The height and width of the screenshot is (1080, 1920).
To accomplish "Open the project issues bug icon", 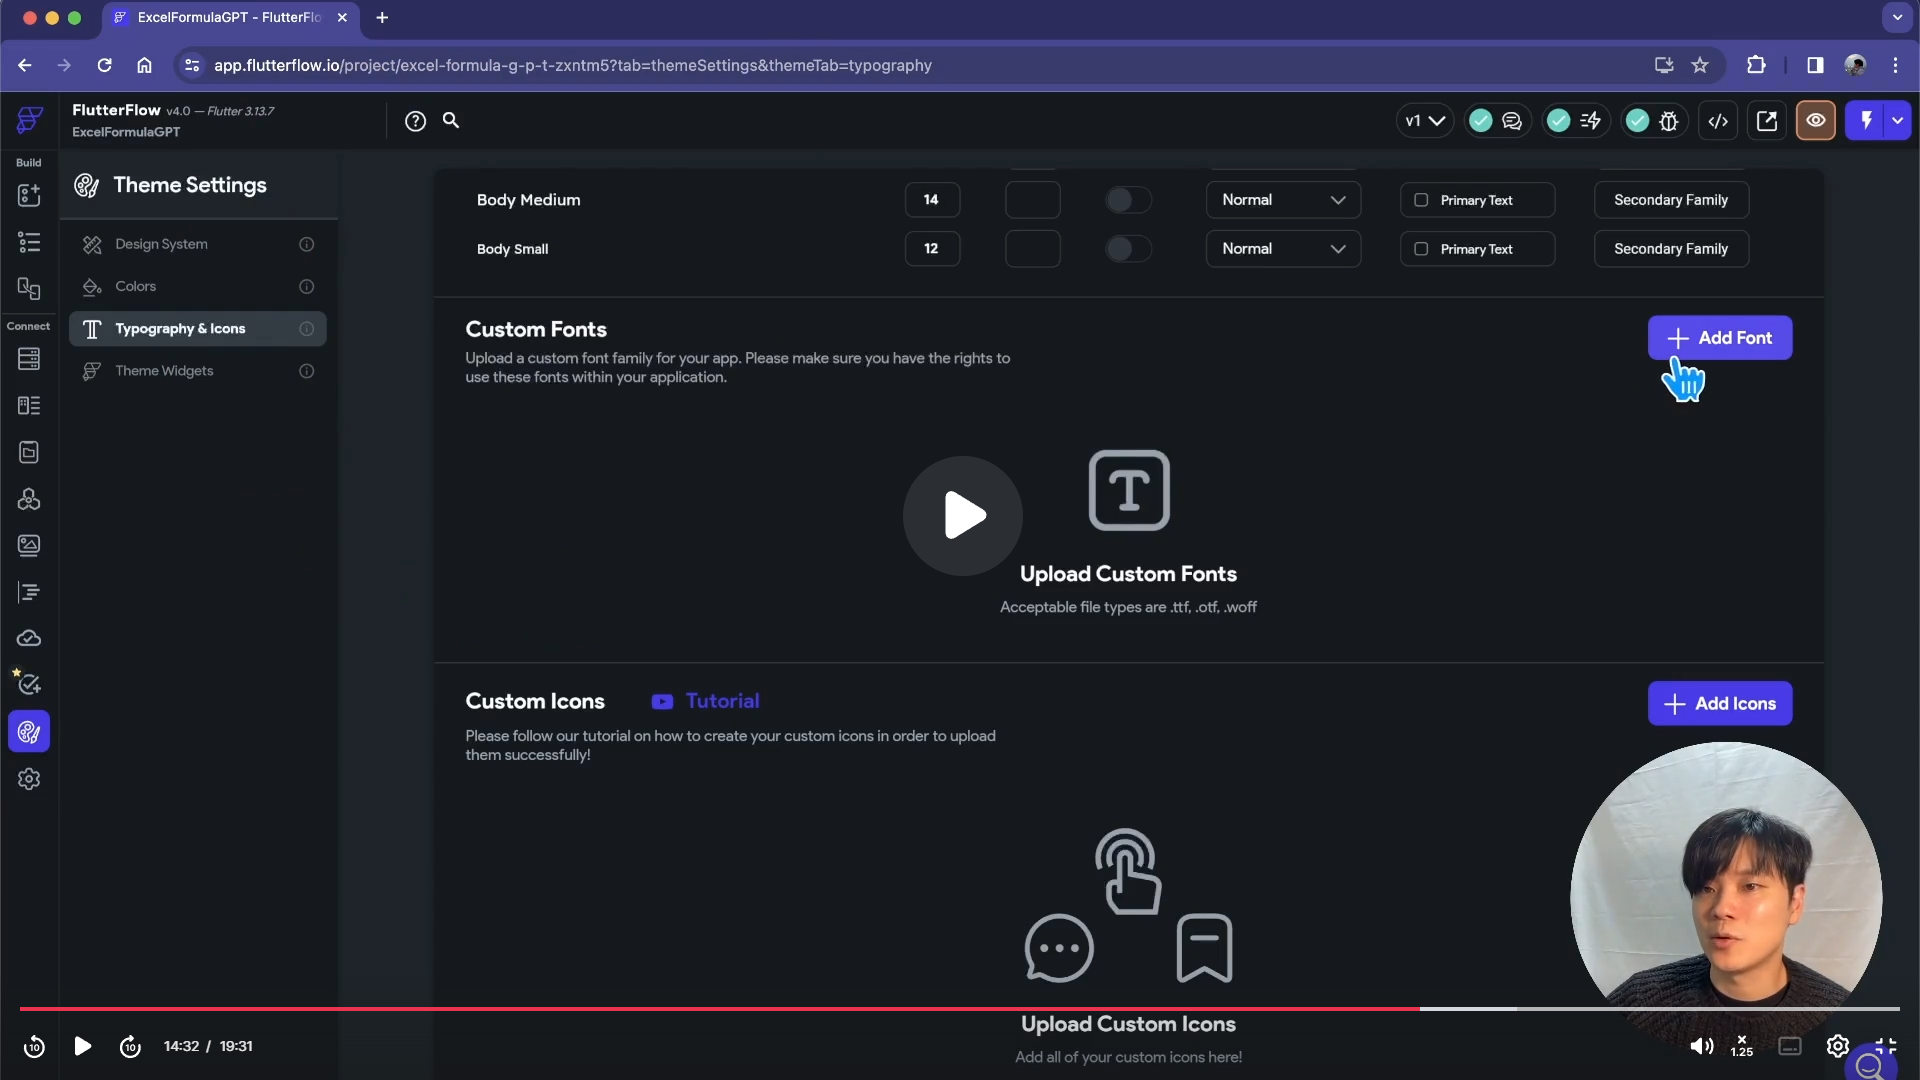I will (x=1668, y=121).
